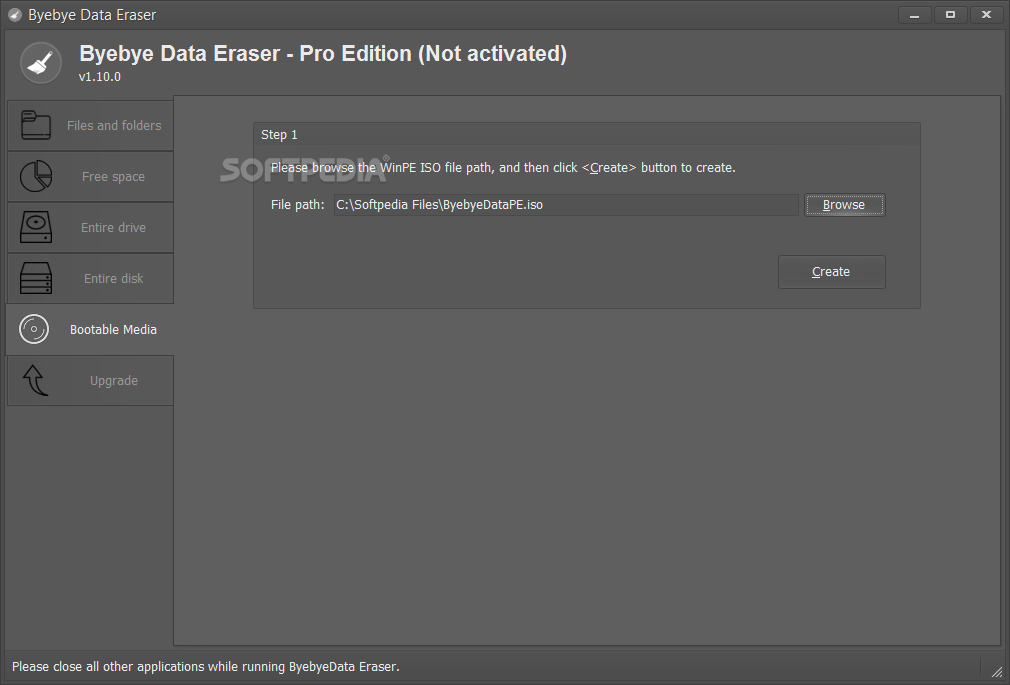Go to the Entire disk tab
1010x685 pixels.
click(x=90, y=278)
